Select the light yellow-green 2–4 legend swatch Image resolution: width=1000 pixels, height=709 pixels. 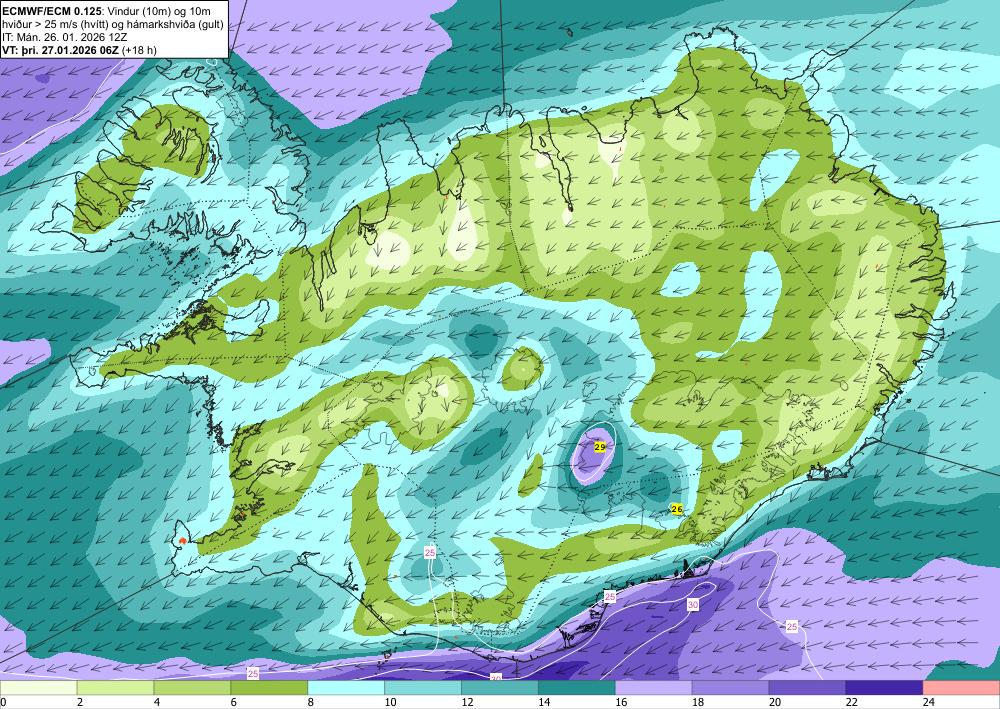(x=115, y=688)
